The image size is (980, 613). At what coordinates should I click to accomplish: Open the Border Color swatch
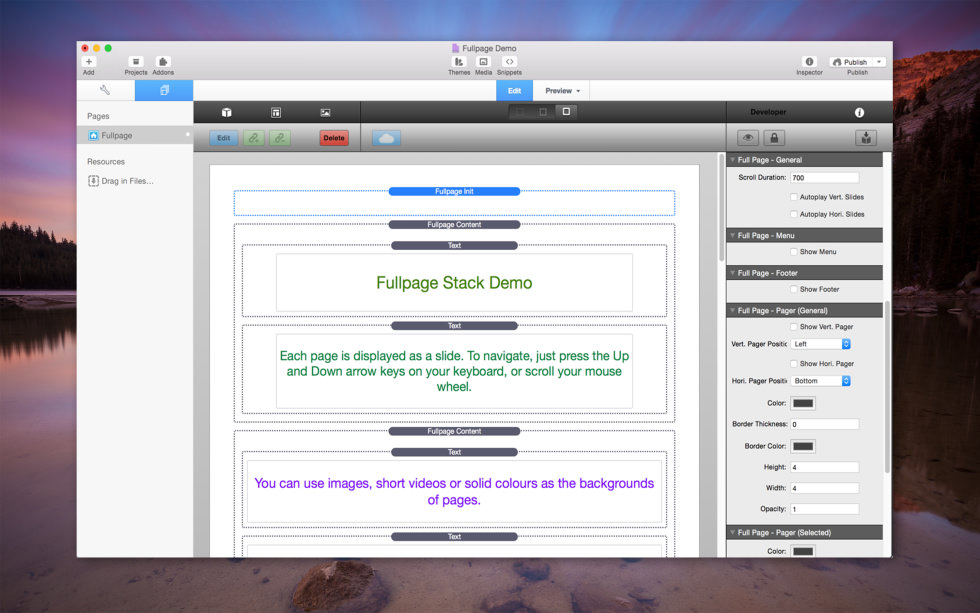click(x=803, y=446)
